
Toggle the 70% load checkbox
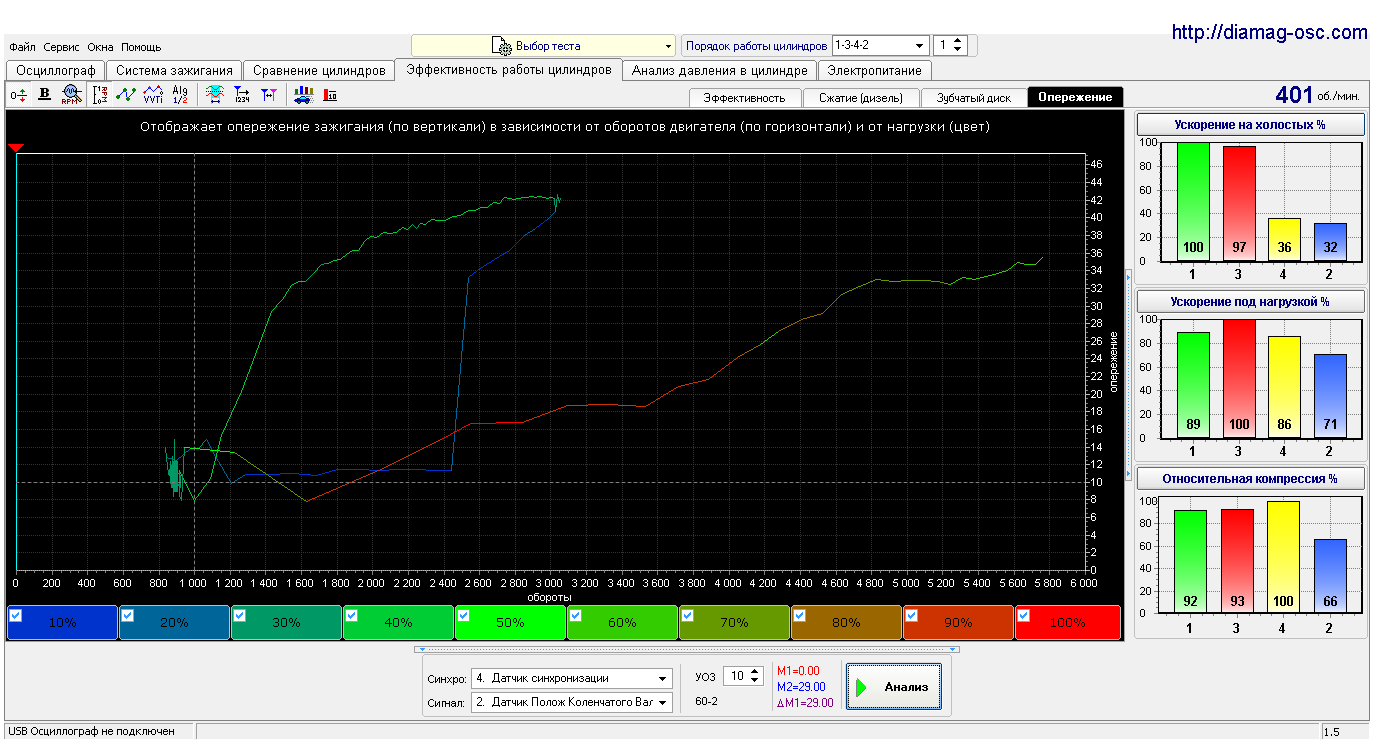(x=687, y=616)
